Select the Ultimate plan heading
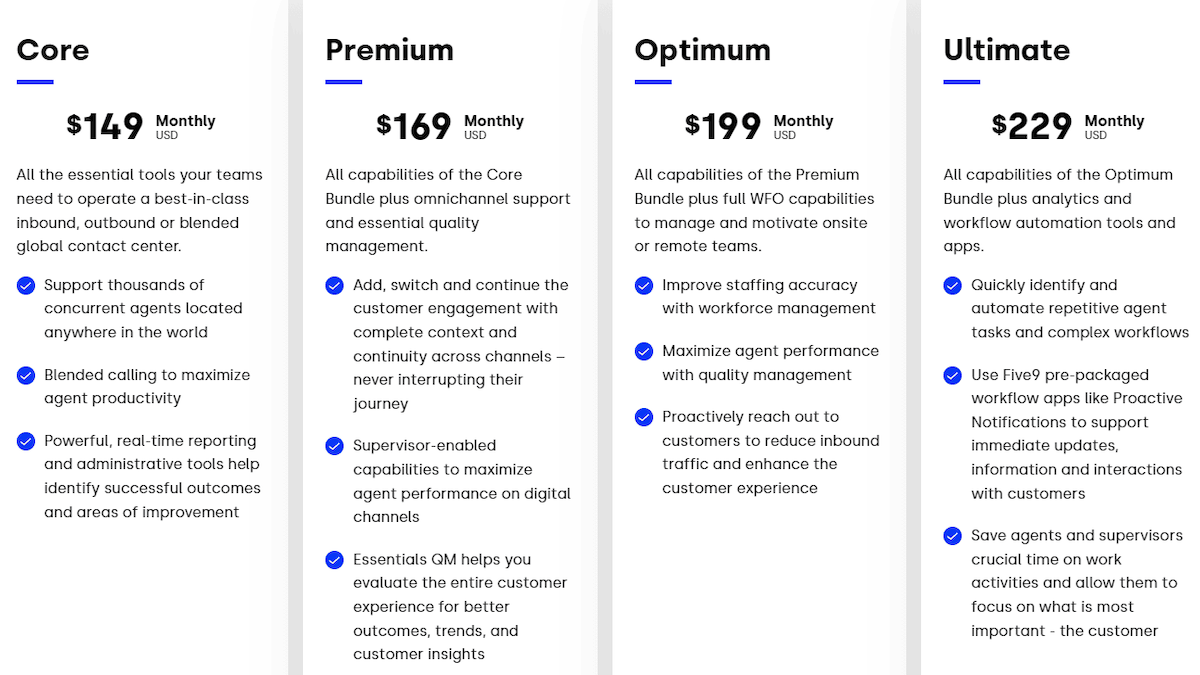1200x675 pixels. tap(1006, 50)
